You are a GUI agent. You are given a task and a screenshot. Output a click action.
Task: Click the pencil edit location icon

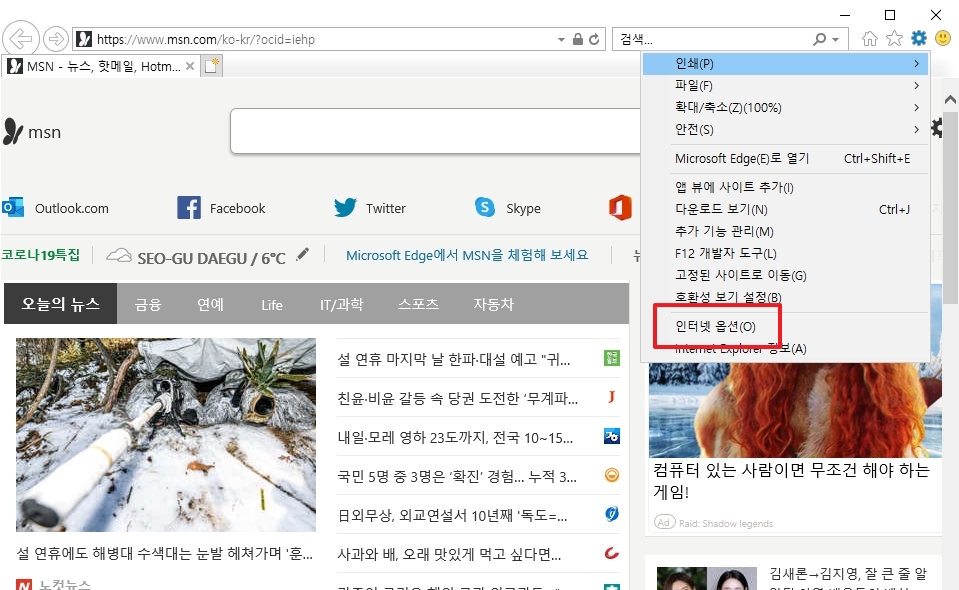302,254
